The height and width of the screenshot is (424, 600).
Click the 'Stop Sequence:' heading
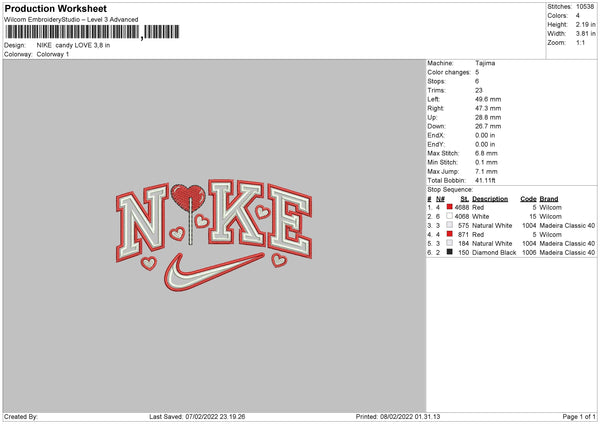(450, 190)
